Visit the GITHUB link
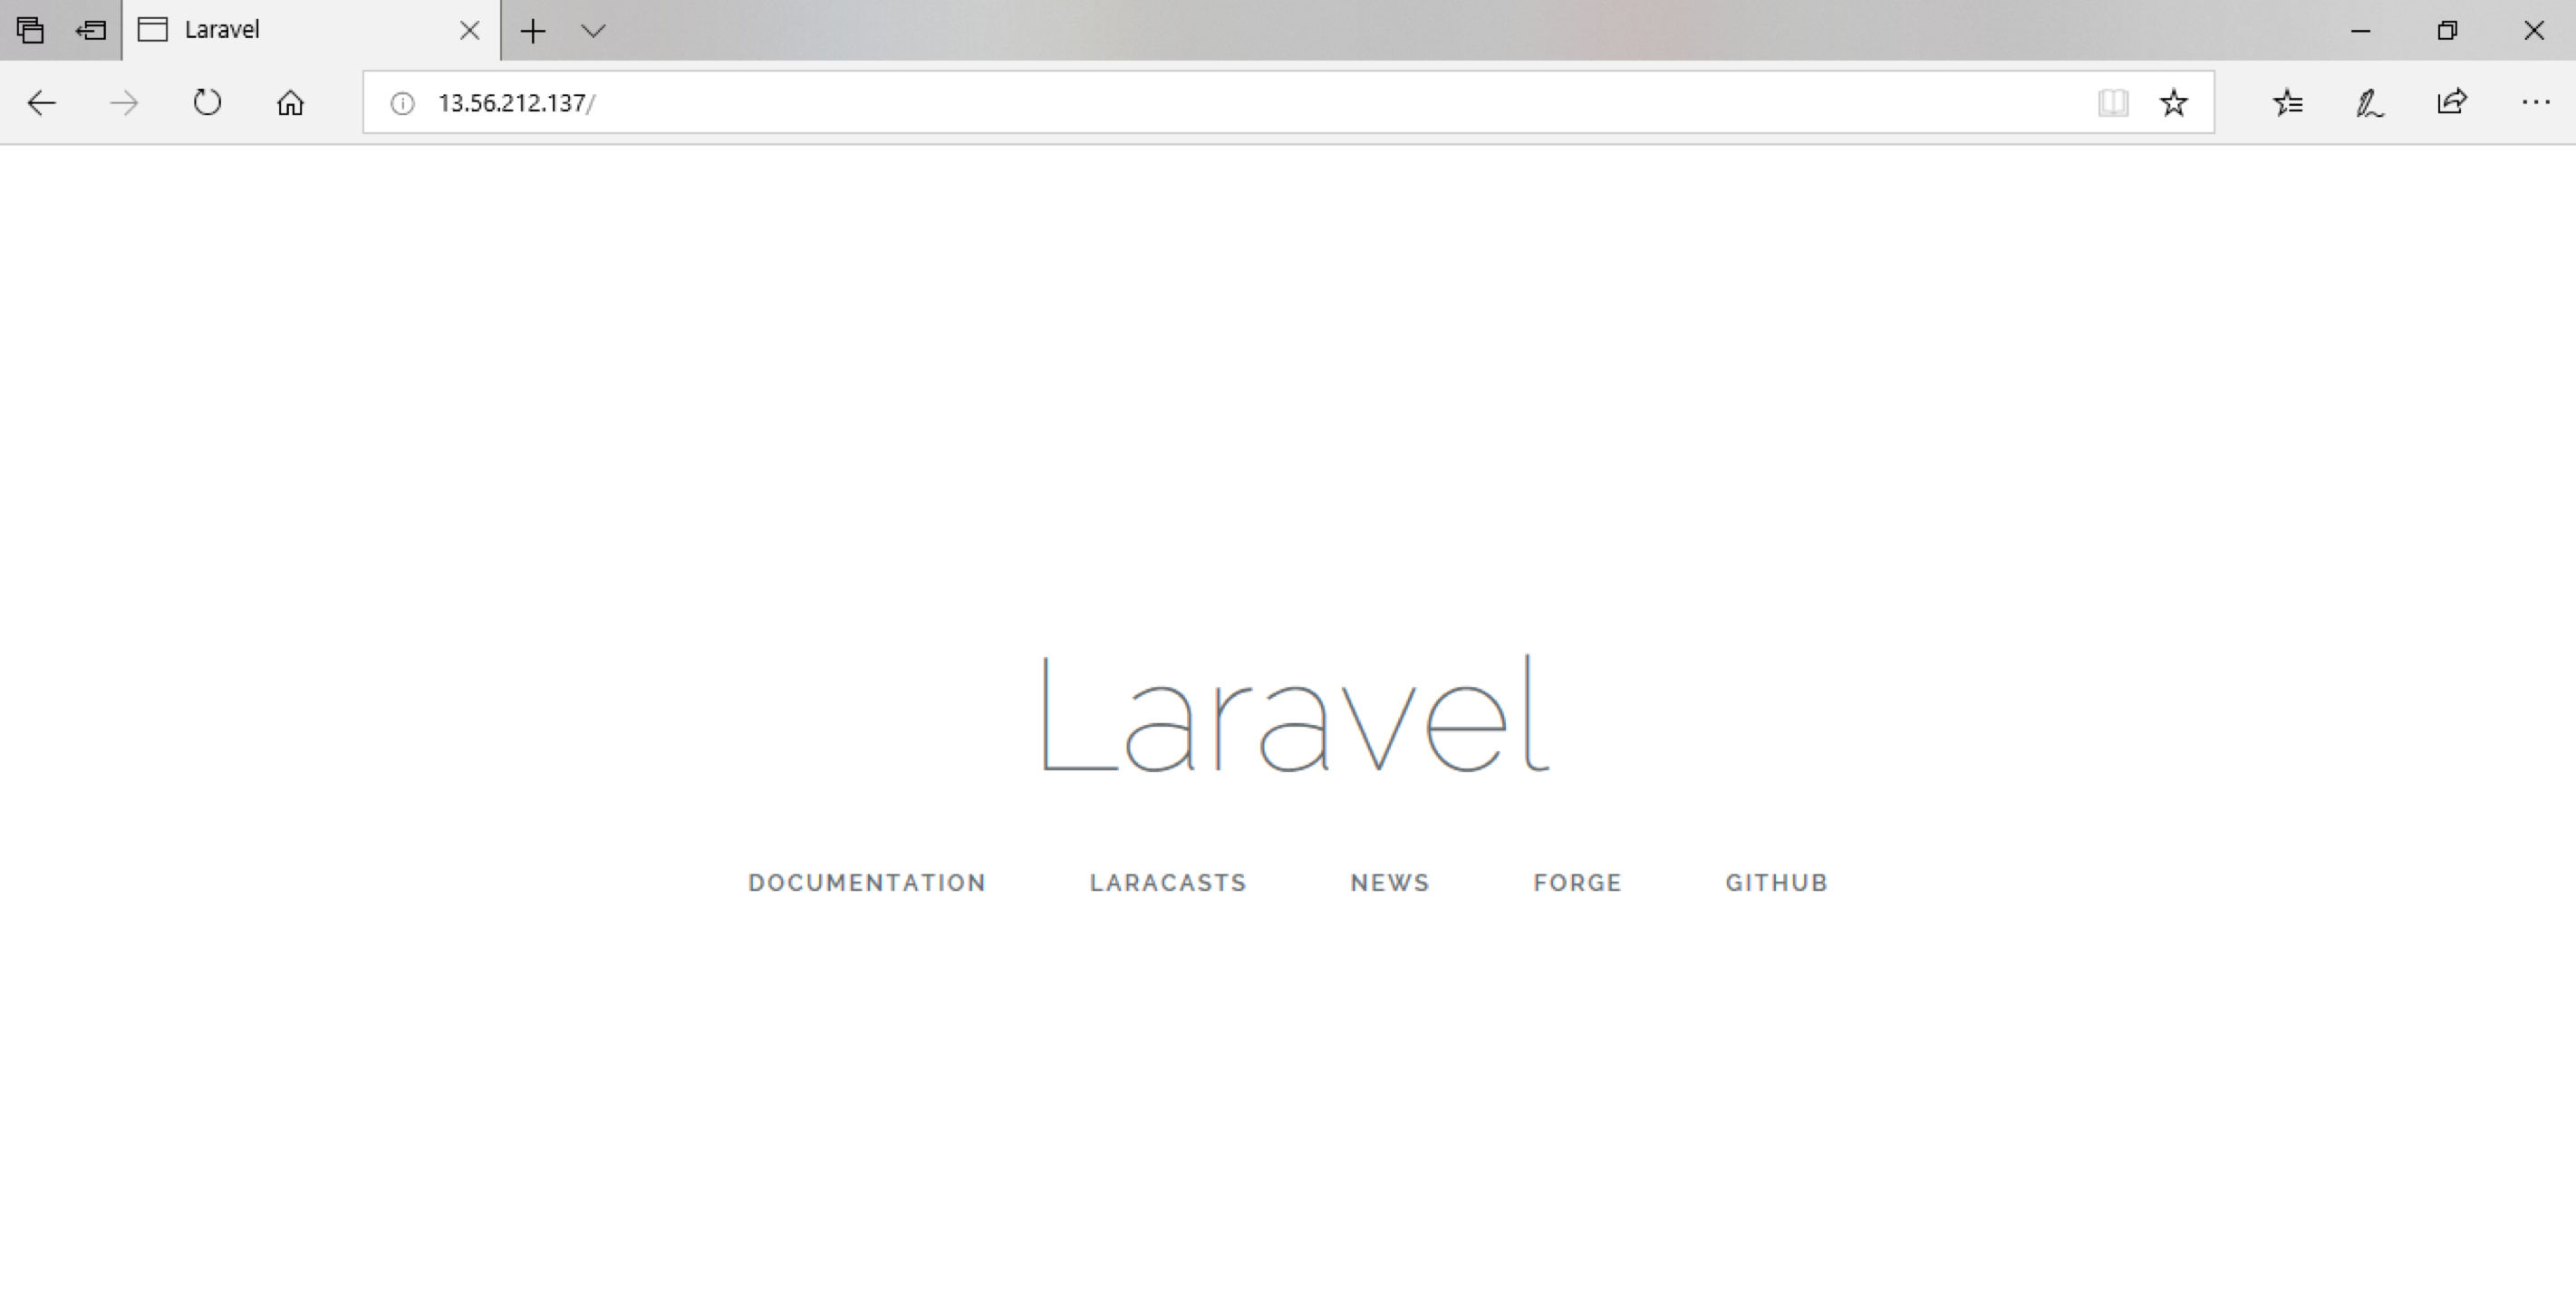Viewport: 2576px width, 1295px height. (1775, 882)
